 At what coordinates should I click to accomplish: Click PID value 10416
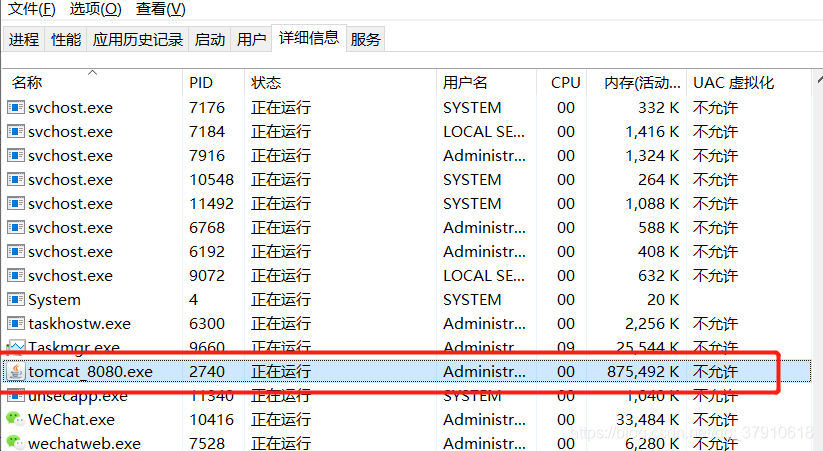(x=211, y=419)
